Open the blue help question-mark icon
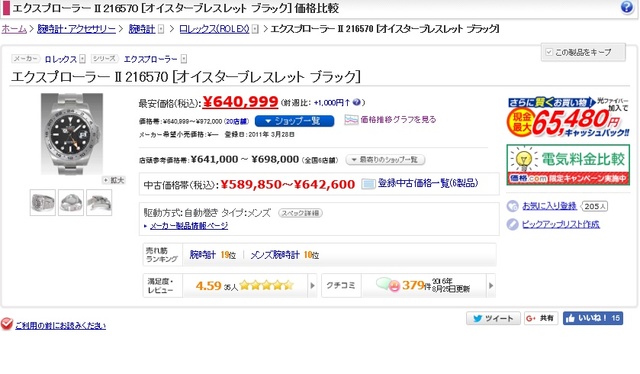This screenshot has width=640, height=374. click(627, 7)
